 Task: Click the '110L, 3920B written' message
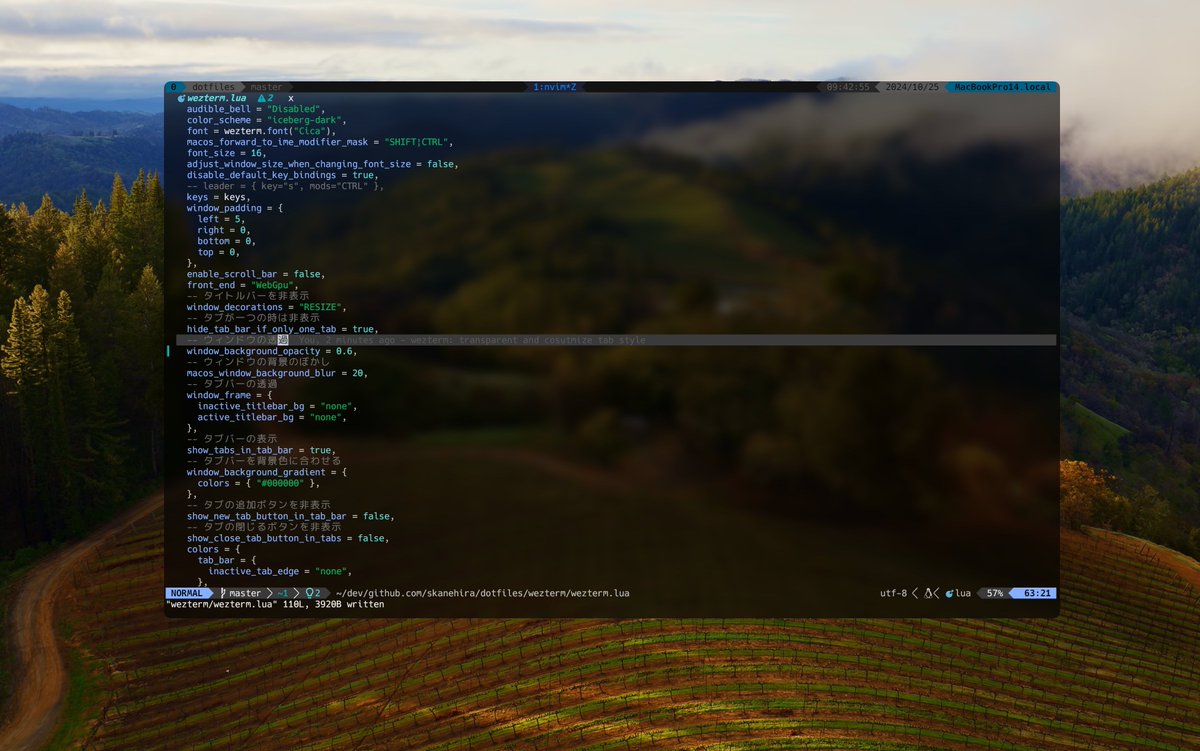333,604
